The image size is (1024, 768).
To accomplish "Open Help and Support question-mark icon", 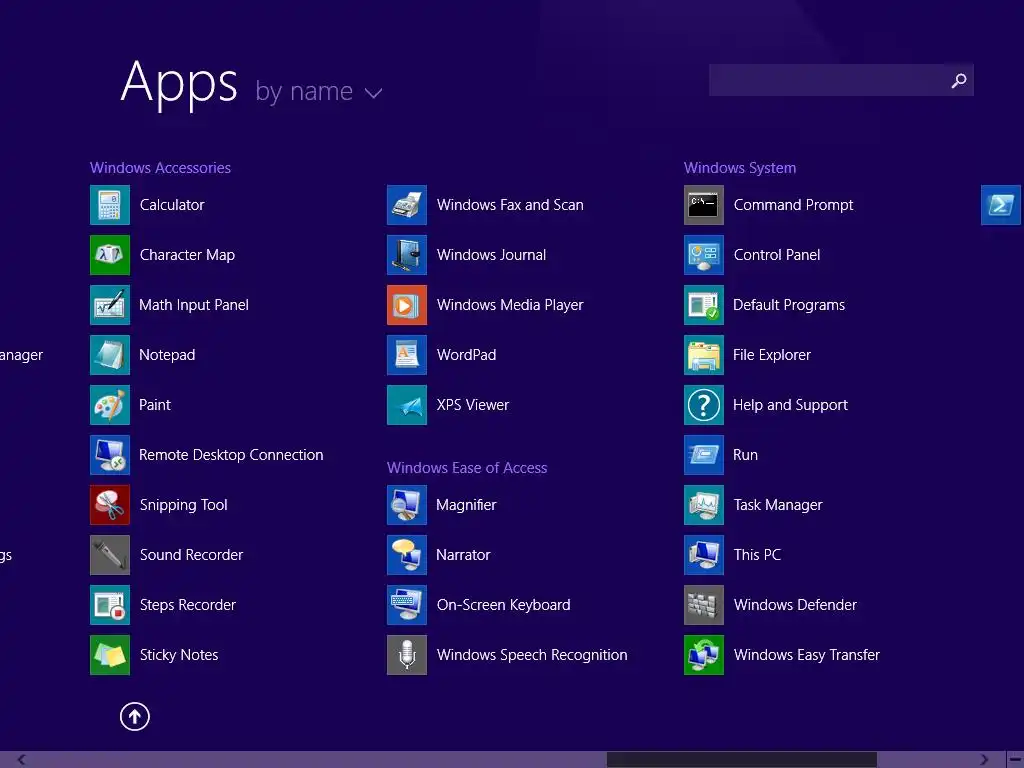I will (x=704, y=405).
